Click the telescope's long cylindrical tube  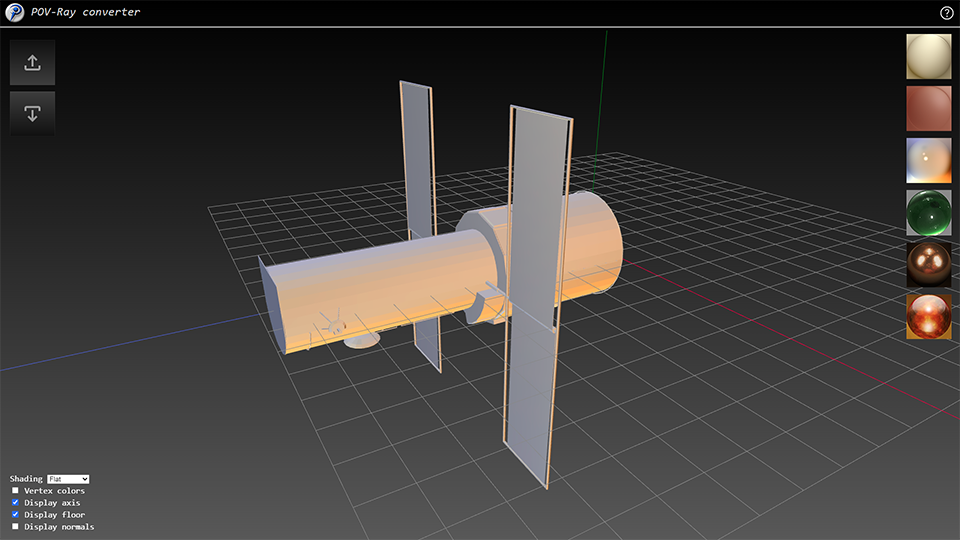pos(380,285)
